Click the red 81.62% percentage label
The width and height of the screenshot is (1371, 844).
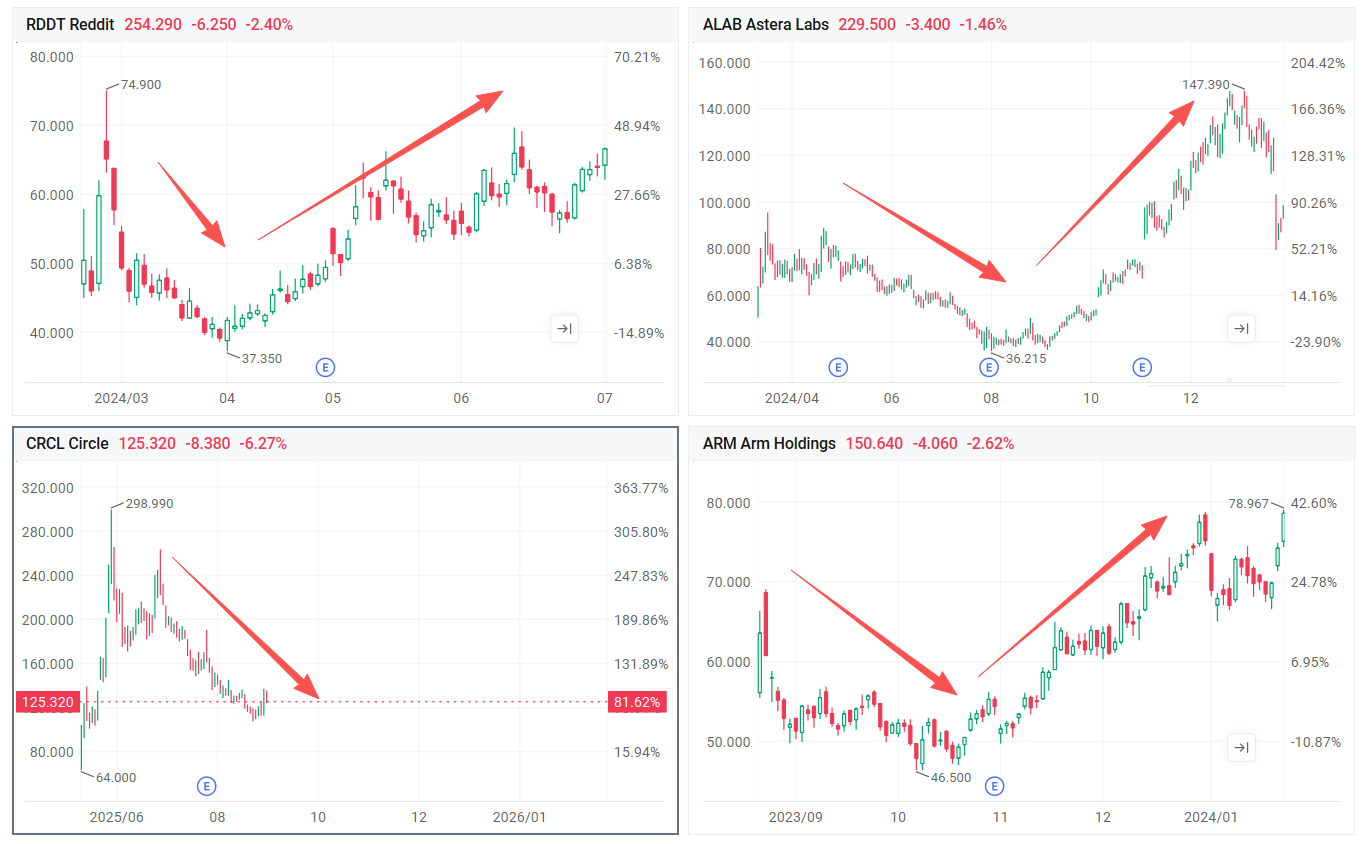tap(636, 702)
